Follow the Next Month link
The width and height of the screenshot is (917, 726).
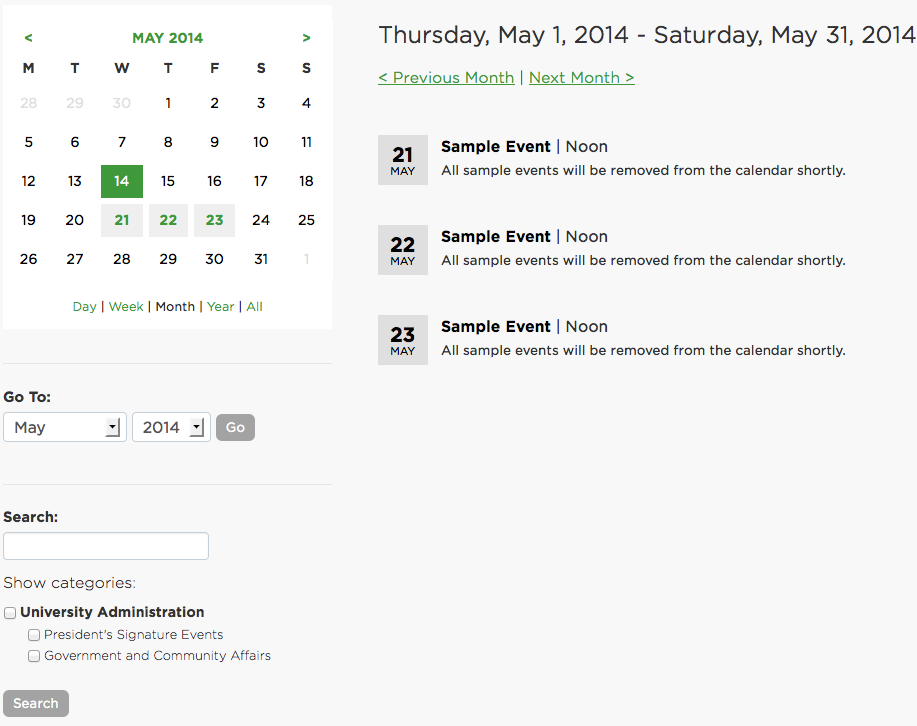pyautogui.click(x=581, y=78)
